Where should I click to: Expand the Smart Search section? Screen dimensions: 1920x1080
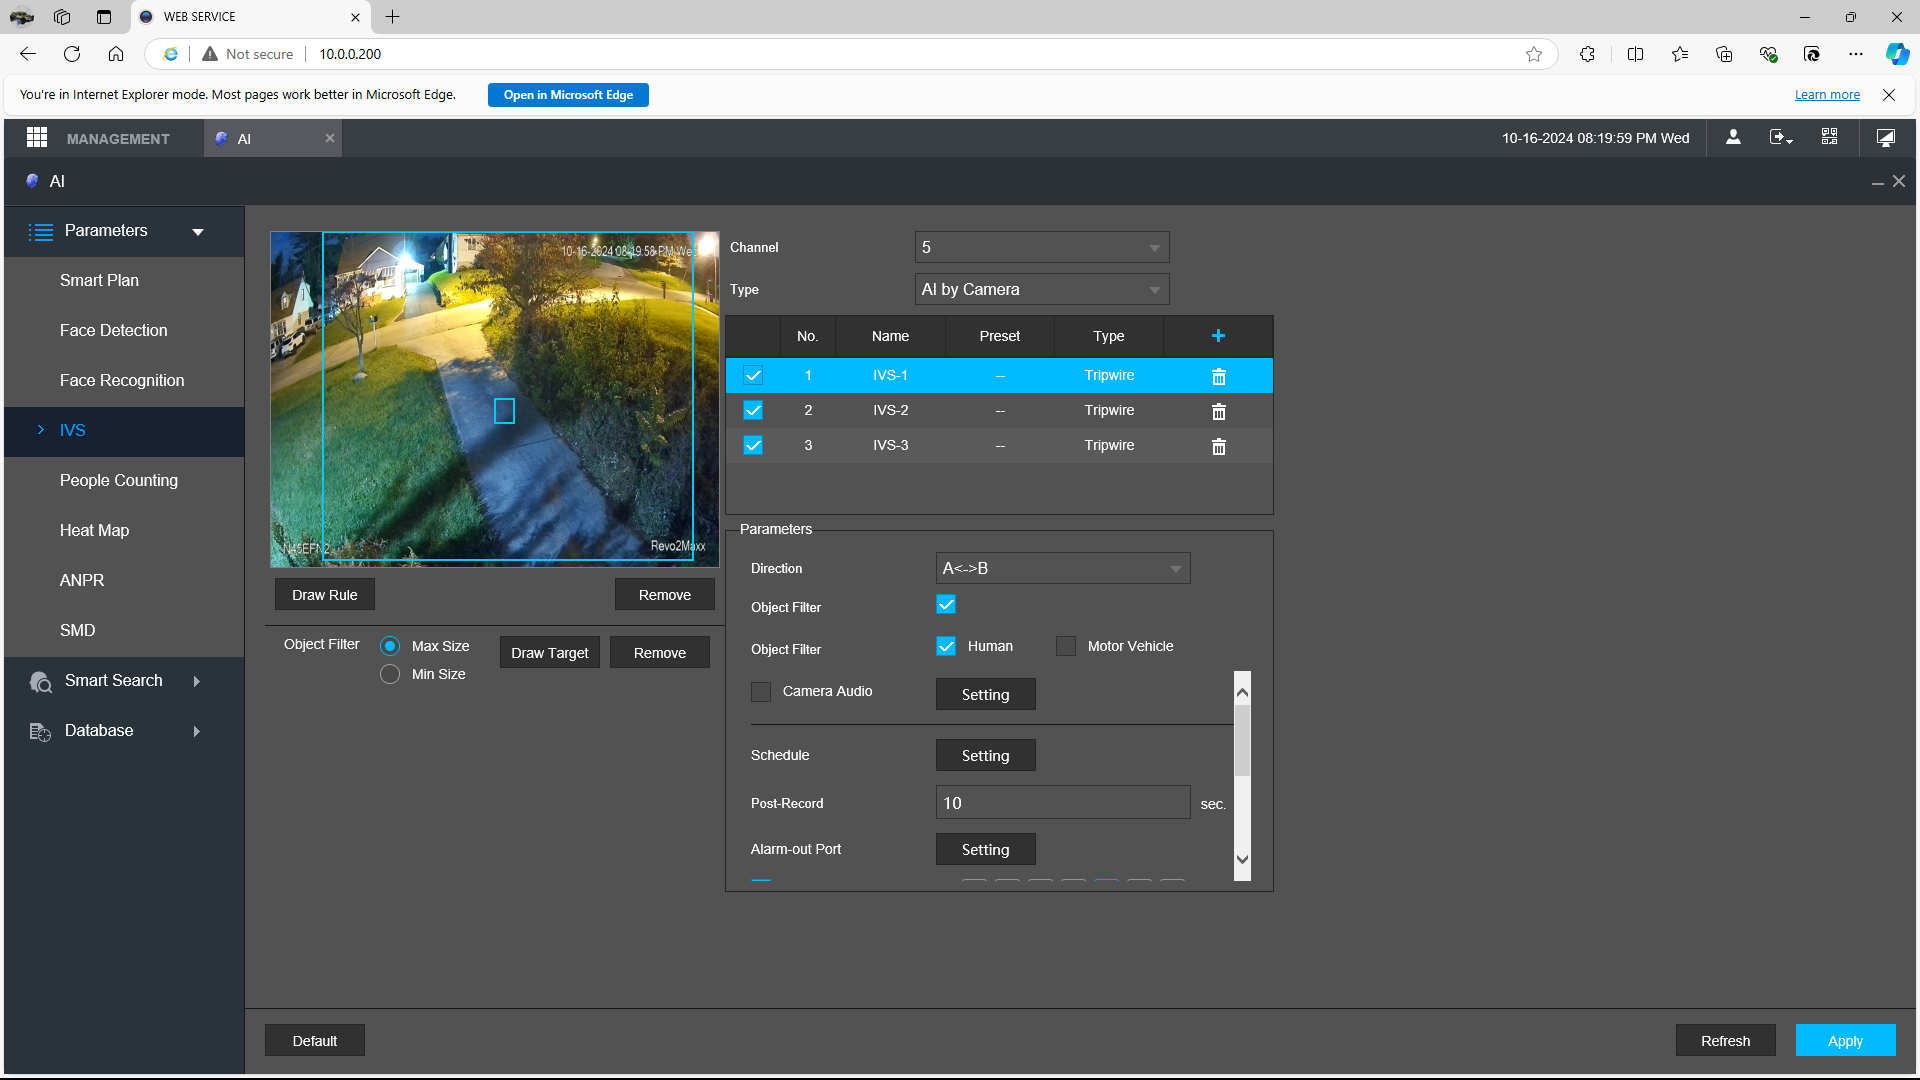124,681
